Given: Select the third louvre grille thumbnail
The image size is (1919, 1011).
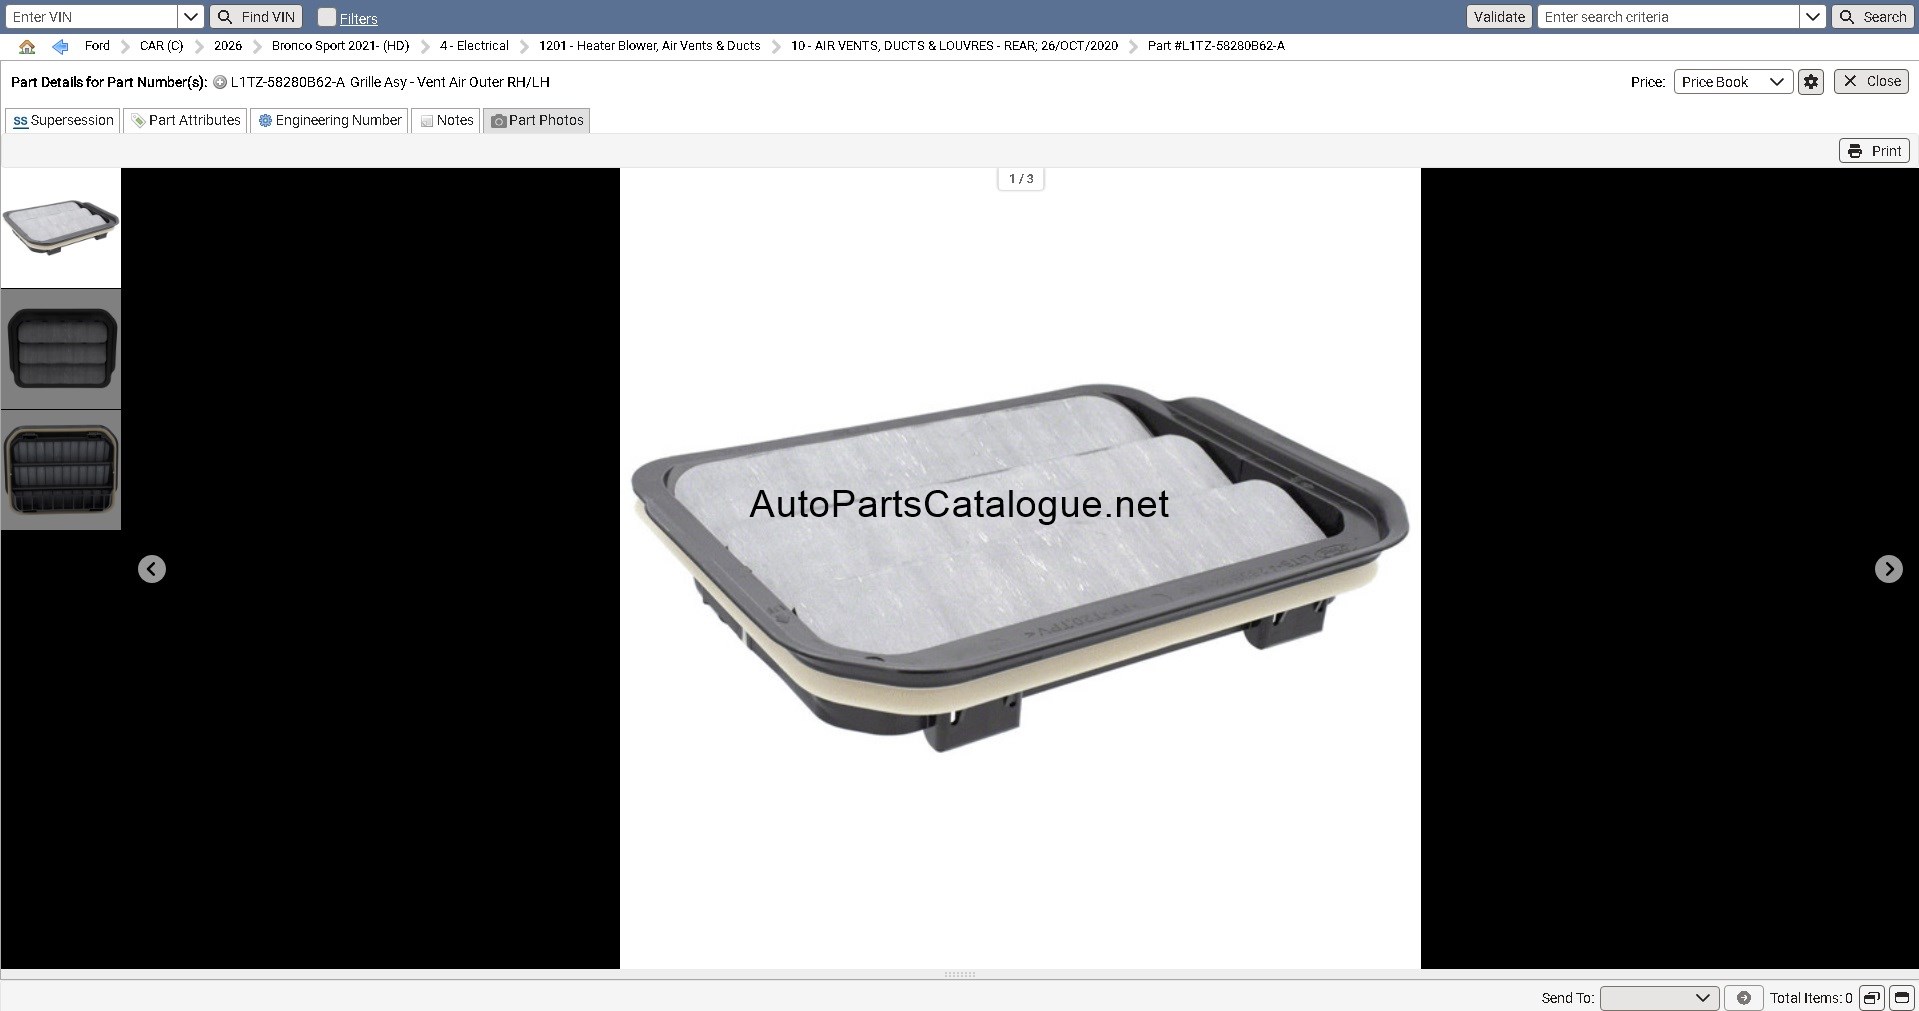Looking at the screenshot, I should pos(61,470).
